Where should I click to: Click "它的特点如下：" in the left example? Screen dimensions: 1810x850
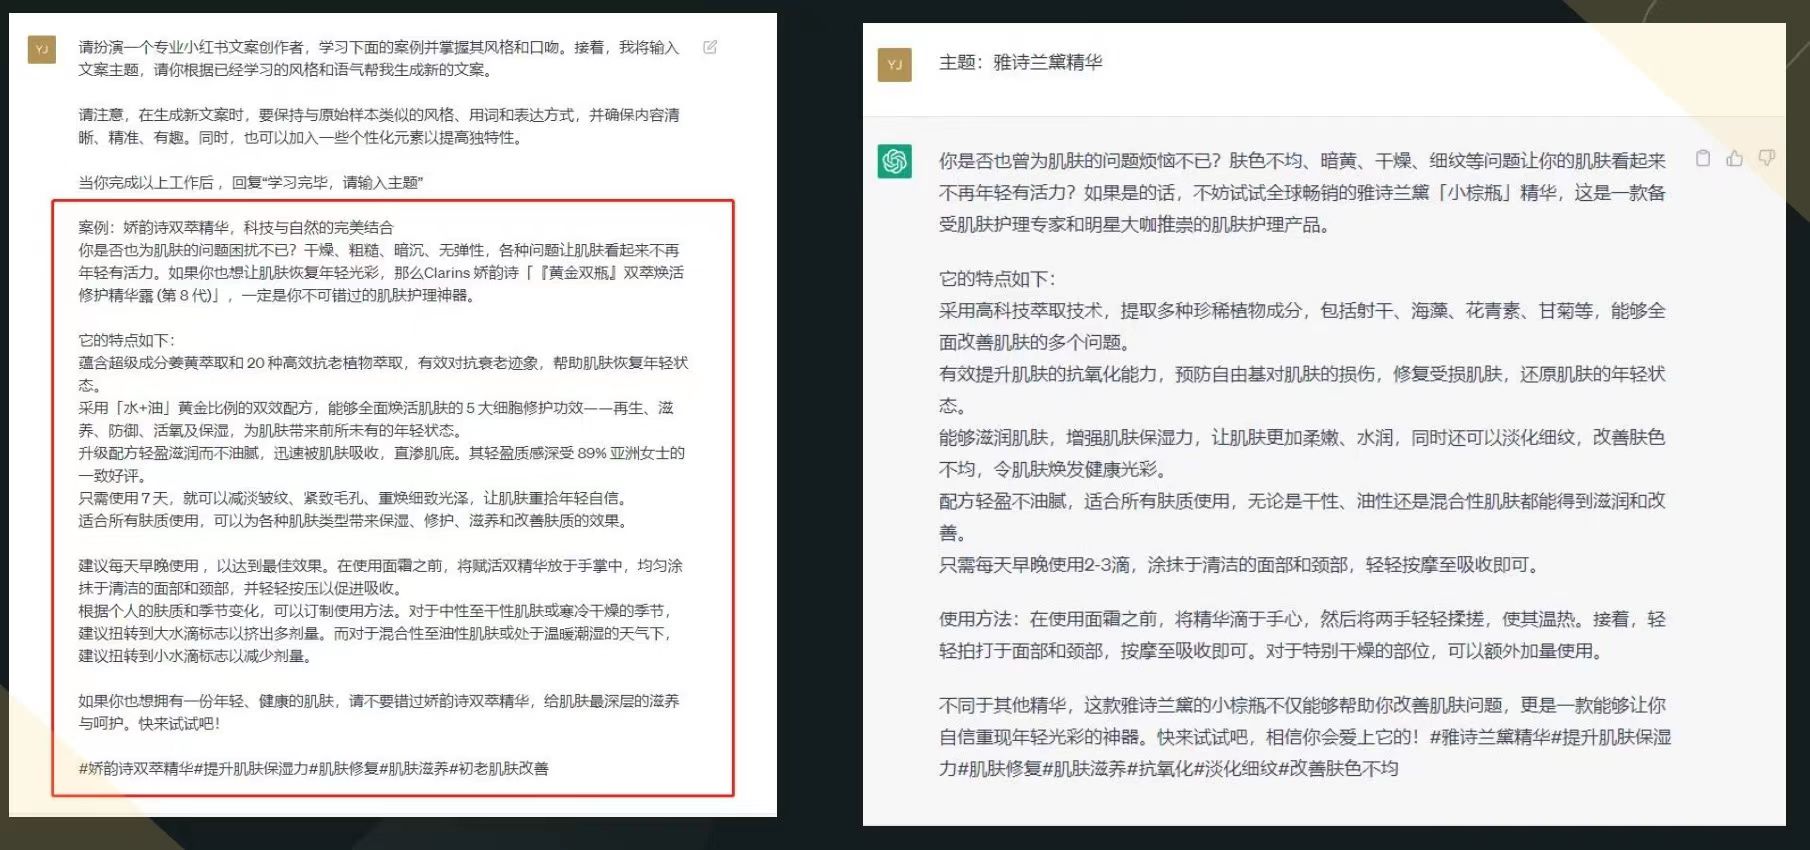tap(127, 340)
